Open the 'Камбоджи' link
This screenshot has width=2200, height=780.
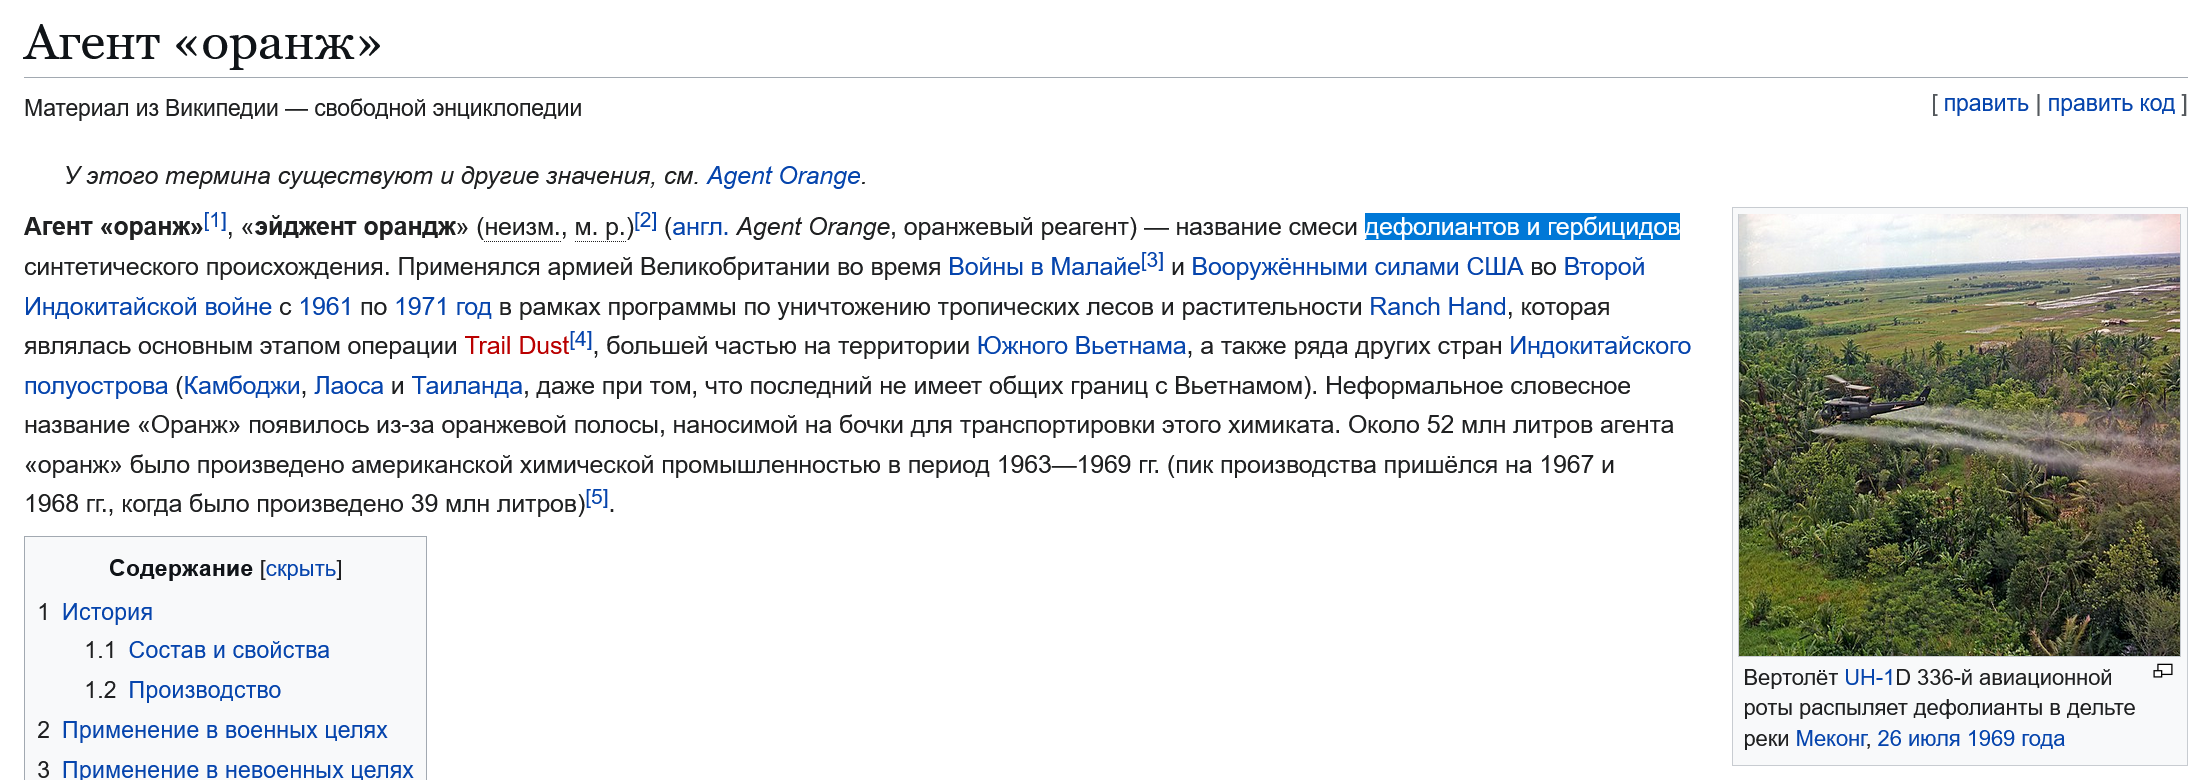241,386
